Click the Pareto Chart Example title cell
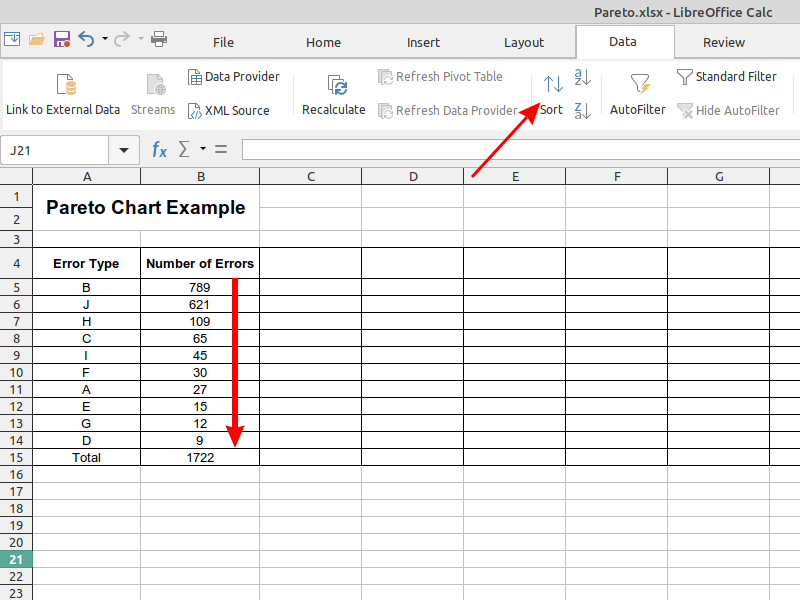Viewport: 800px width, 600px height. pos(146,208)
